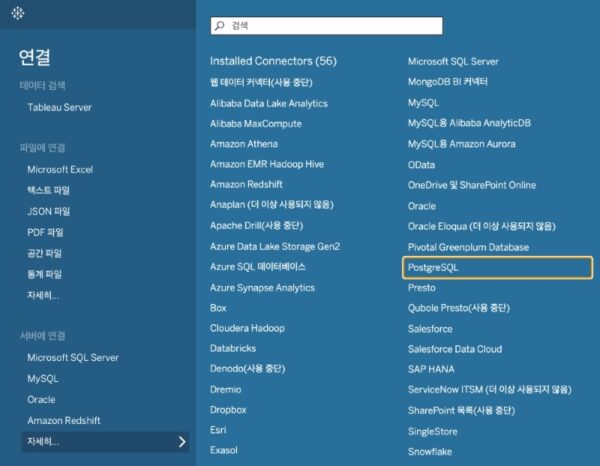600x466 pixels.
Task: Select Salesforce connector
Action: pos(430,329)
